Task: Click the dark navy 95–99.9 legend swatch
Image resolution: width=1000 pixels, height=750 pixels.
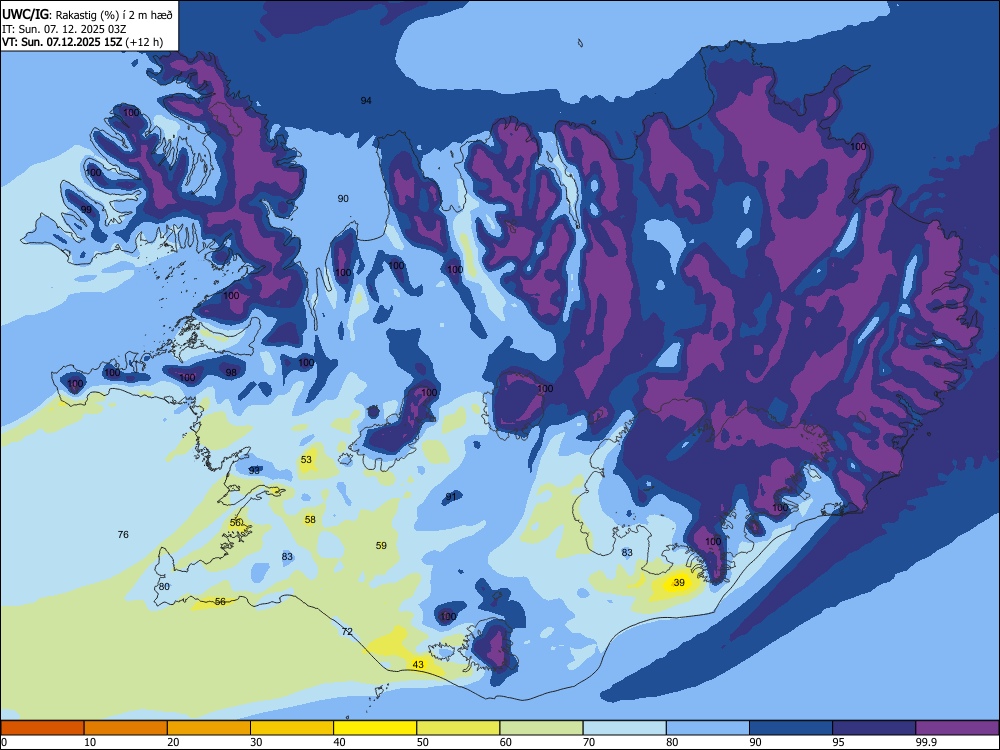Action: (874, 728)
